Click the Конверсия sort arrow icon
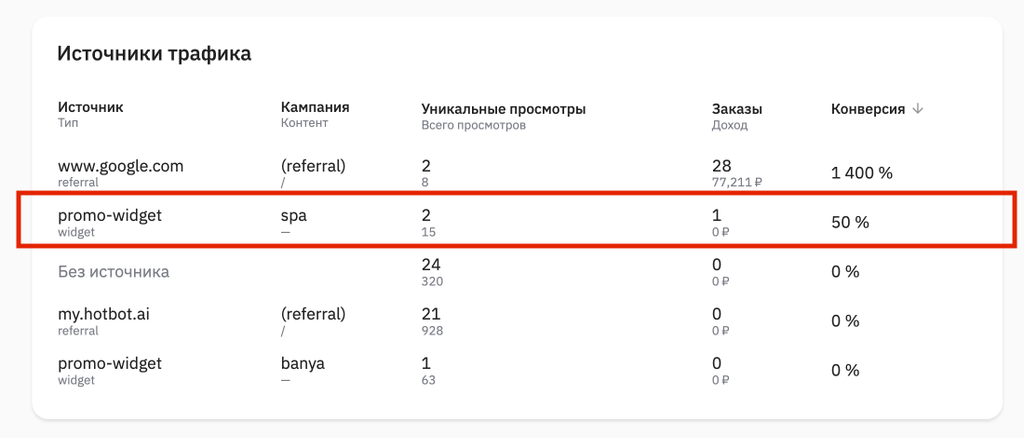Screen dimensions: 1024x438 click(x=918, y=110)
